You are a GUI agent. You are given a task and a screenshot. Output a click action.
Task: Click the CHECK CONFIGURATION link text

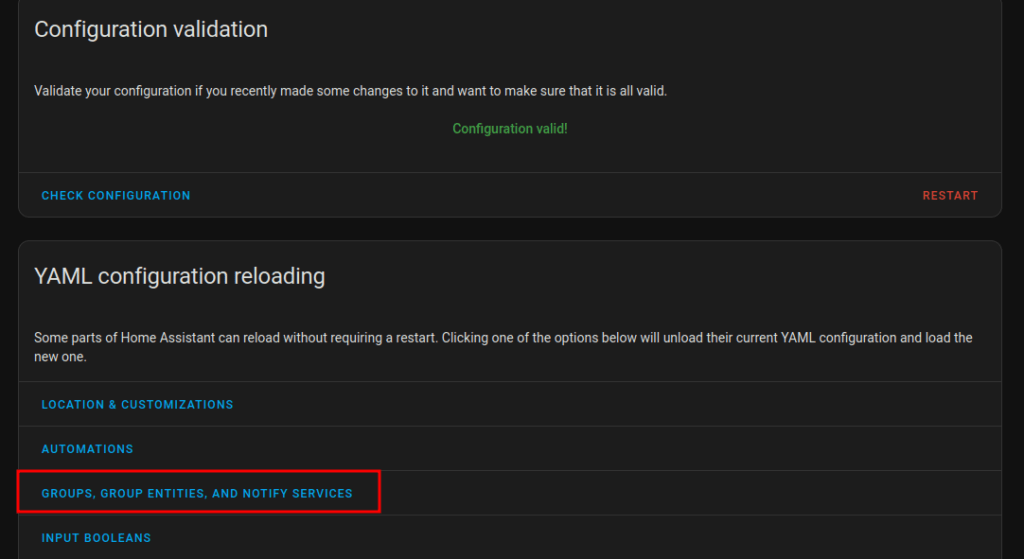(x=116, y=195)
